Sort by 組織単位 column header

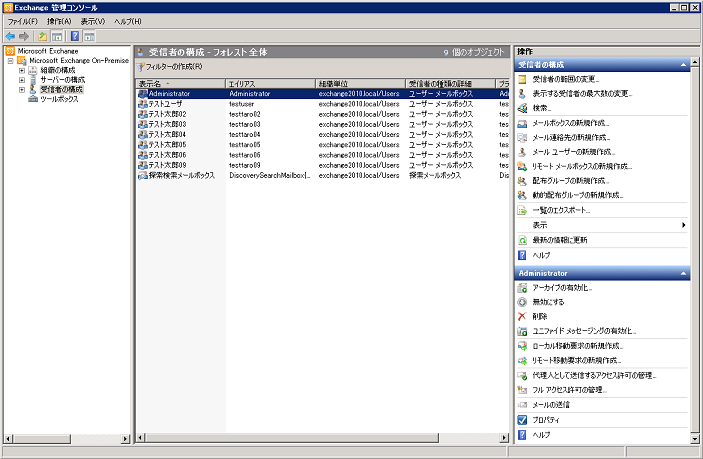[360, 84]
